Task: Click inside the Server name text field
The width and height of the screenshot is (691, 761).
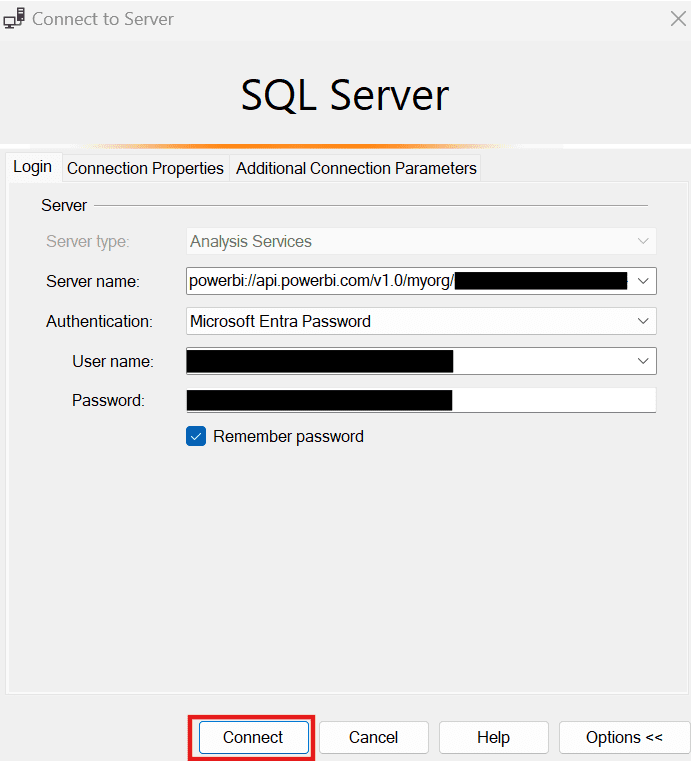Action: [x=320, y=281]
